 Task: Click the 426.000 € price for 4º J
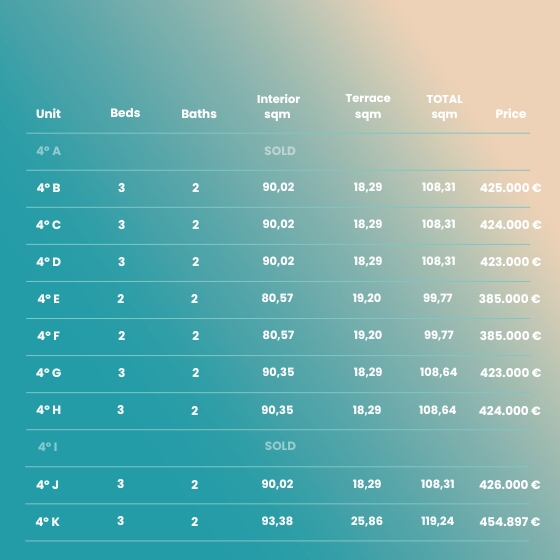click(x=509, y=485)
